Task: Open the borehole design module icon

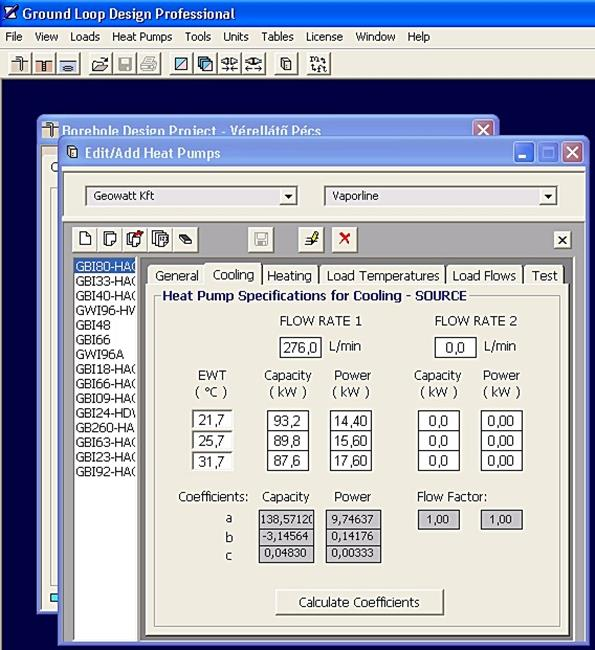Action: click(x=19, y=64)
